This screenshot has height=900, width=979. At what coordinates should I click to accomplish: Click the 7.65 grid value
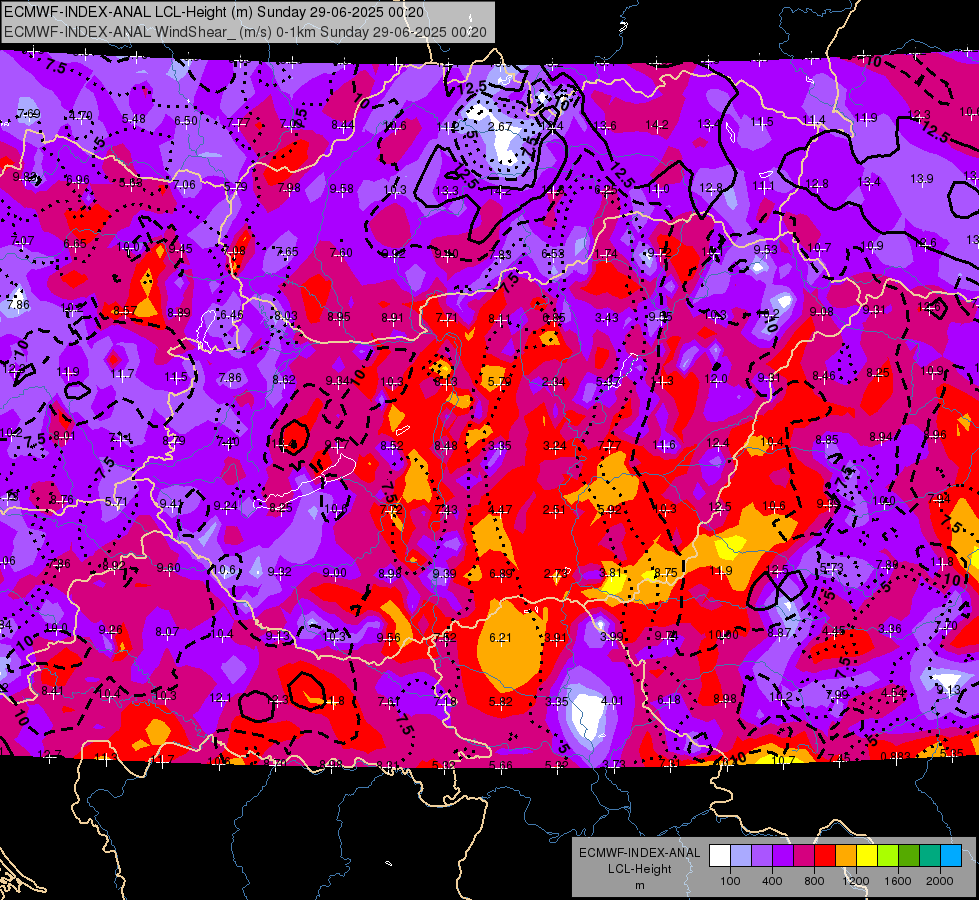click(x=287, y=252)
